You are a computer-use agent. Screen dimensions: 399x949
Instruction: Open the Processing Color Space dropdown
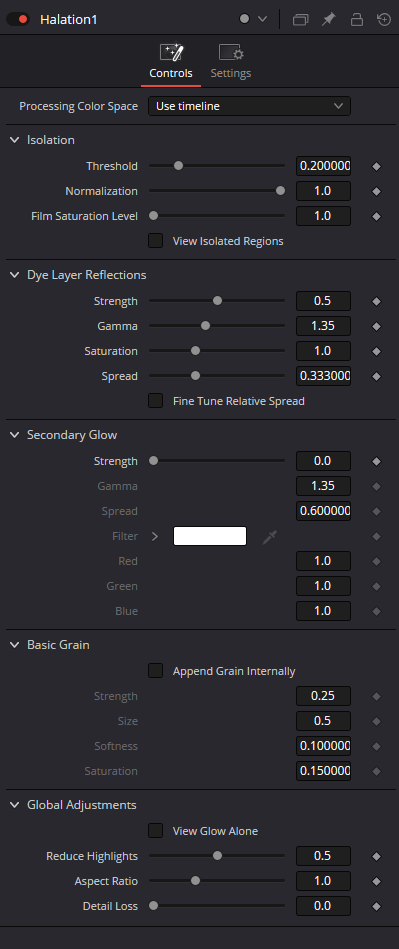click(x=249, y=106)
